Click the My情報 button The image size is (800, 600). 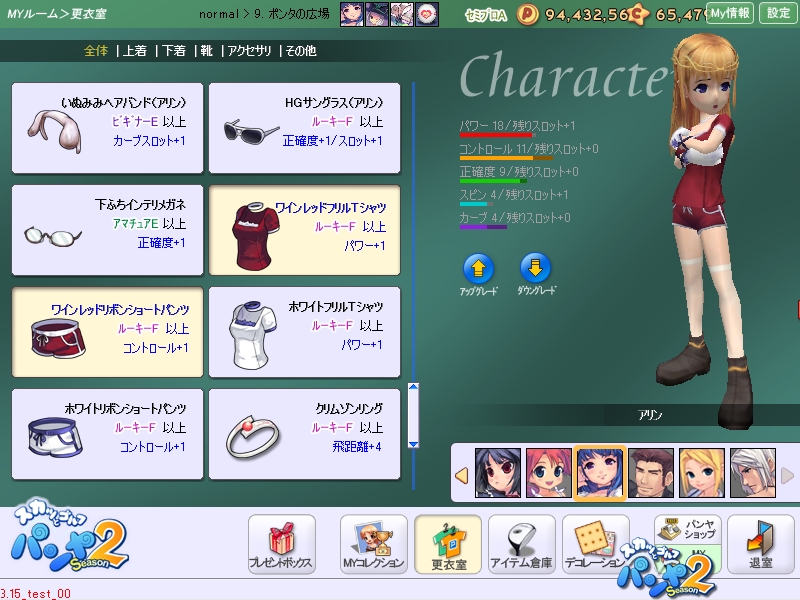pyautogui.click(x=729, y=13)
